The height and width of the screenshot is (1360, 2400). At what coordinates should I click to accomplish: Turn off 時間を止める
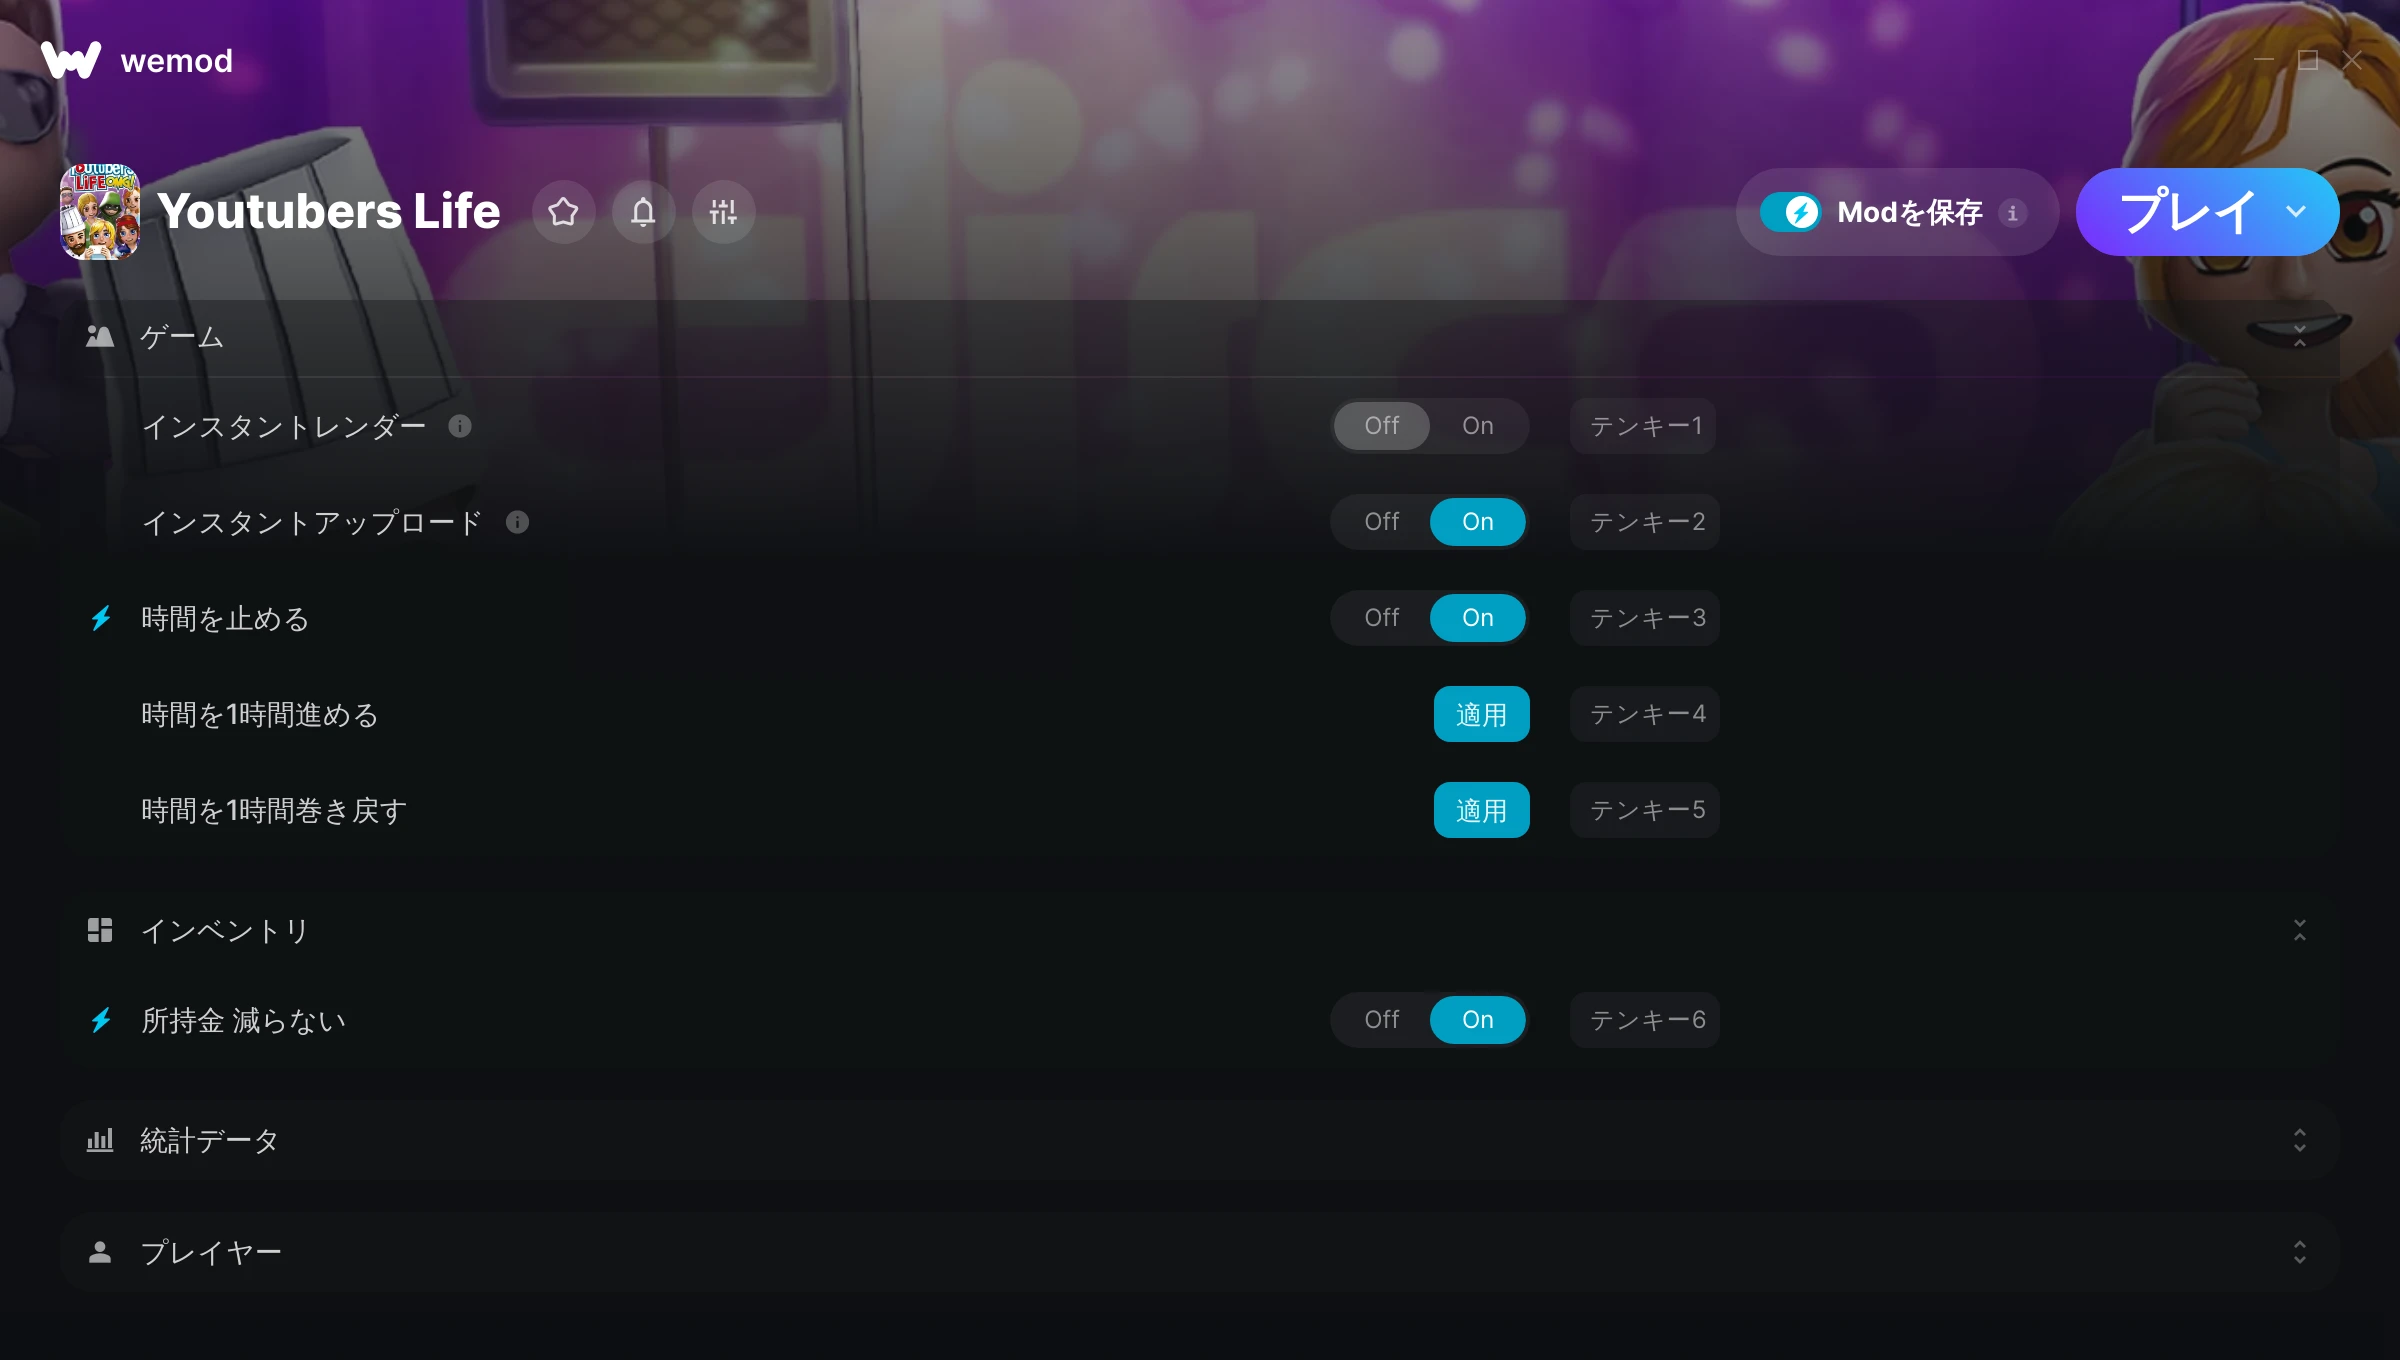[x=1381, y=618]
